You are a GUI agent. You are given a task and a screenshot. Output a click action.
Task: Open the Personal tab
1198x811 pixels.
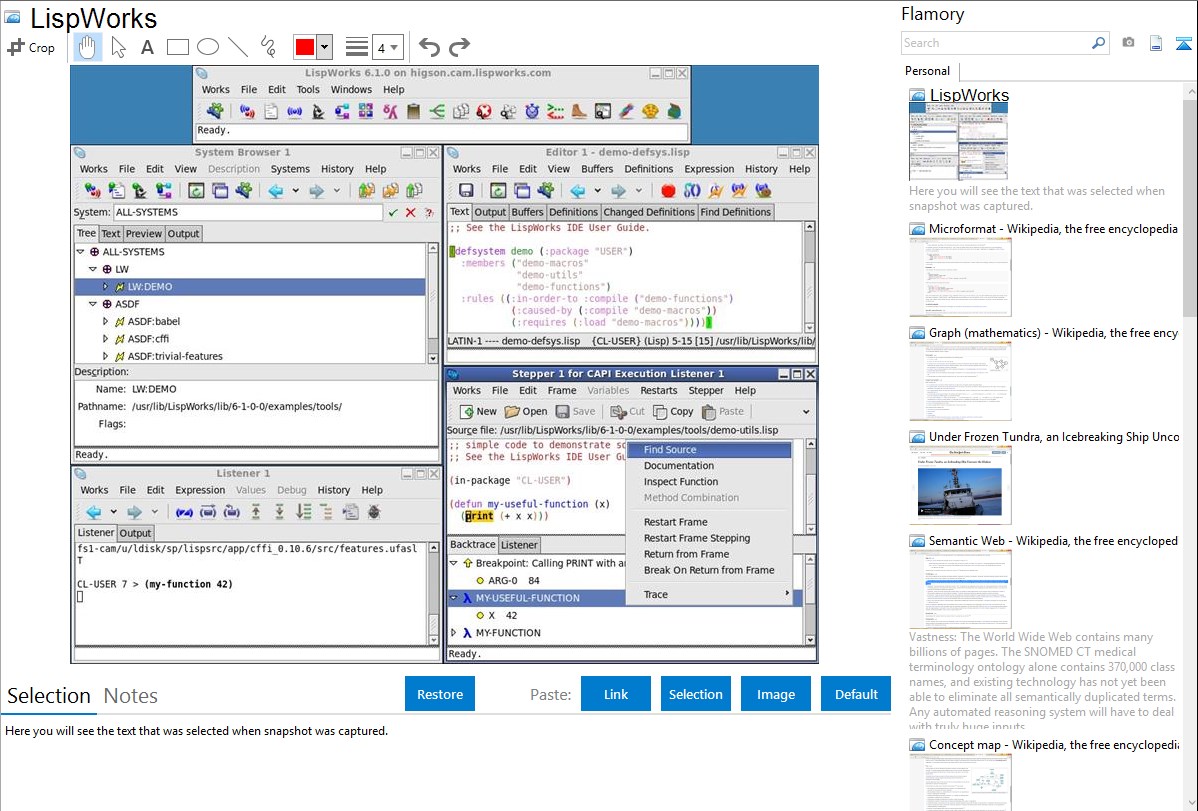[x=928, y=71]
